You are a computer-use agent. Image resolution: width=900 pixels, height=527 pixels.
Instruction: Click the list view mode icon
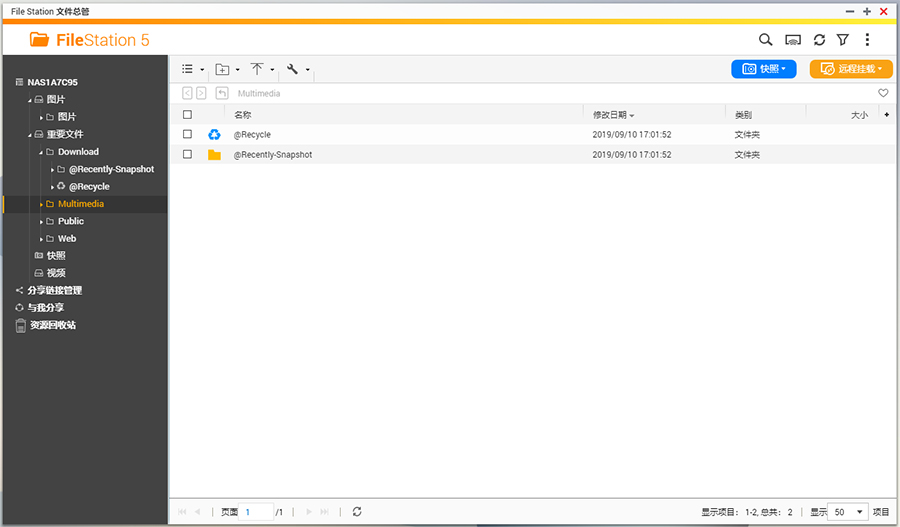pyautogui.click(x=187, y=69)
